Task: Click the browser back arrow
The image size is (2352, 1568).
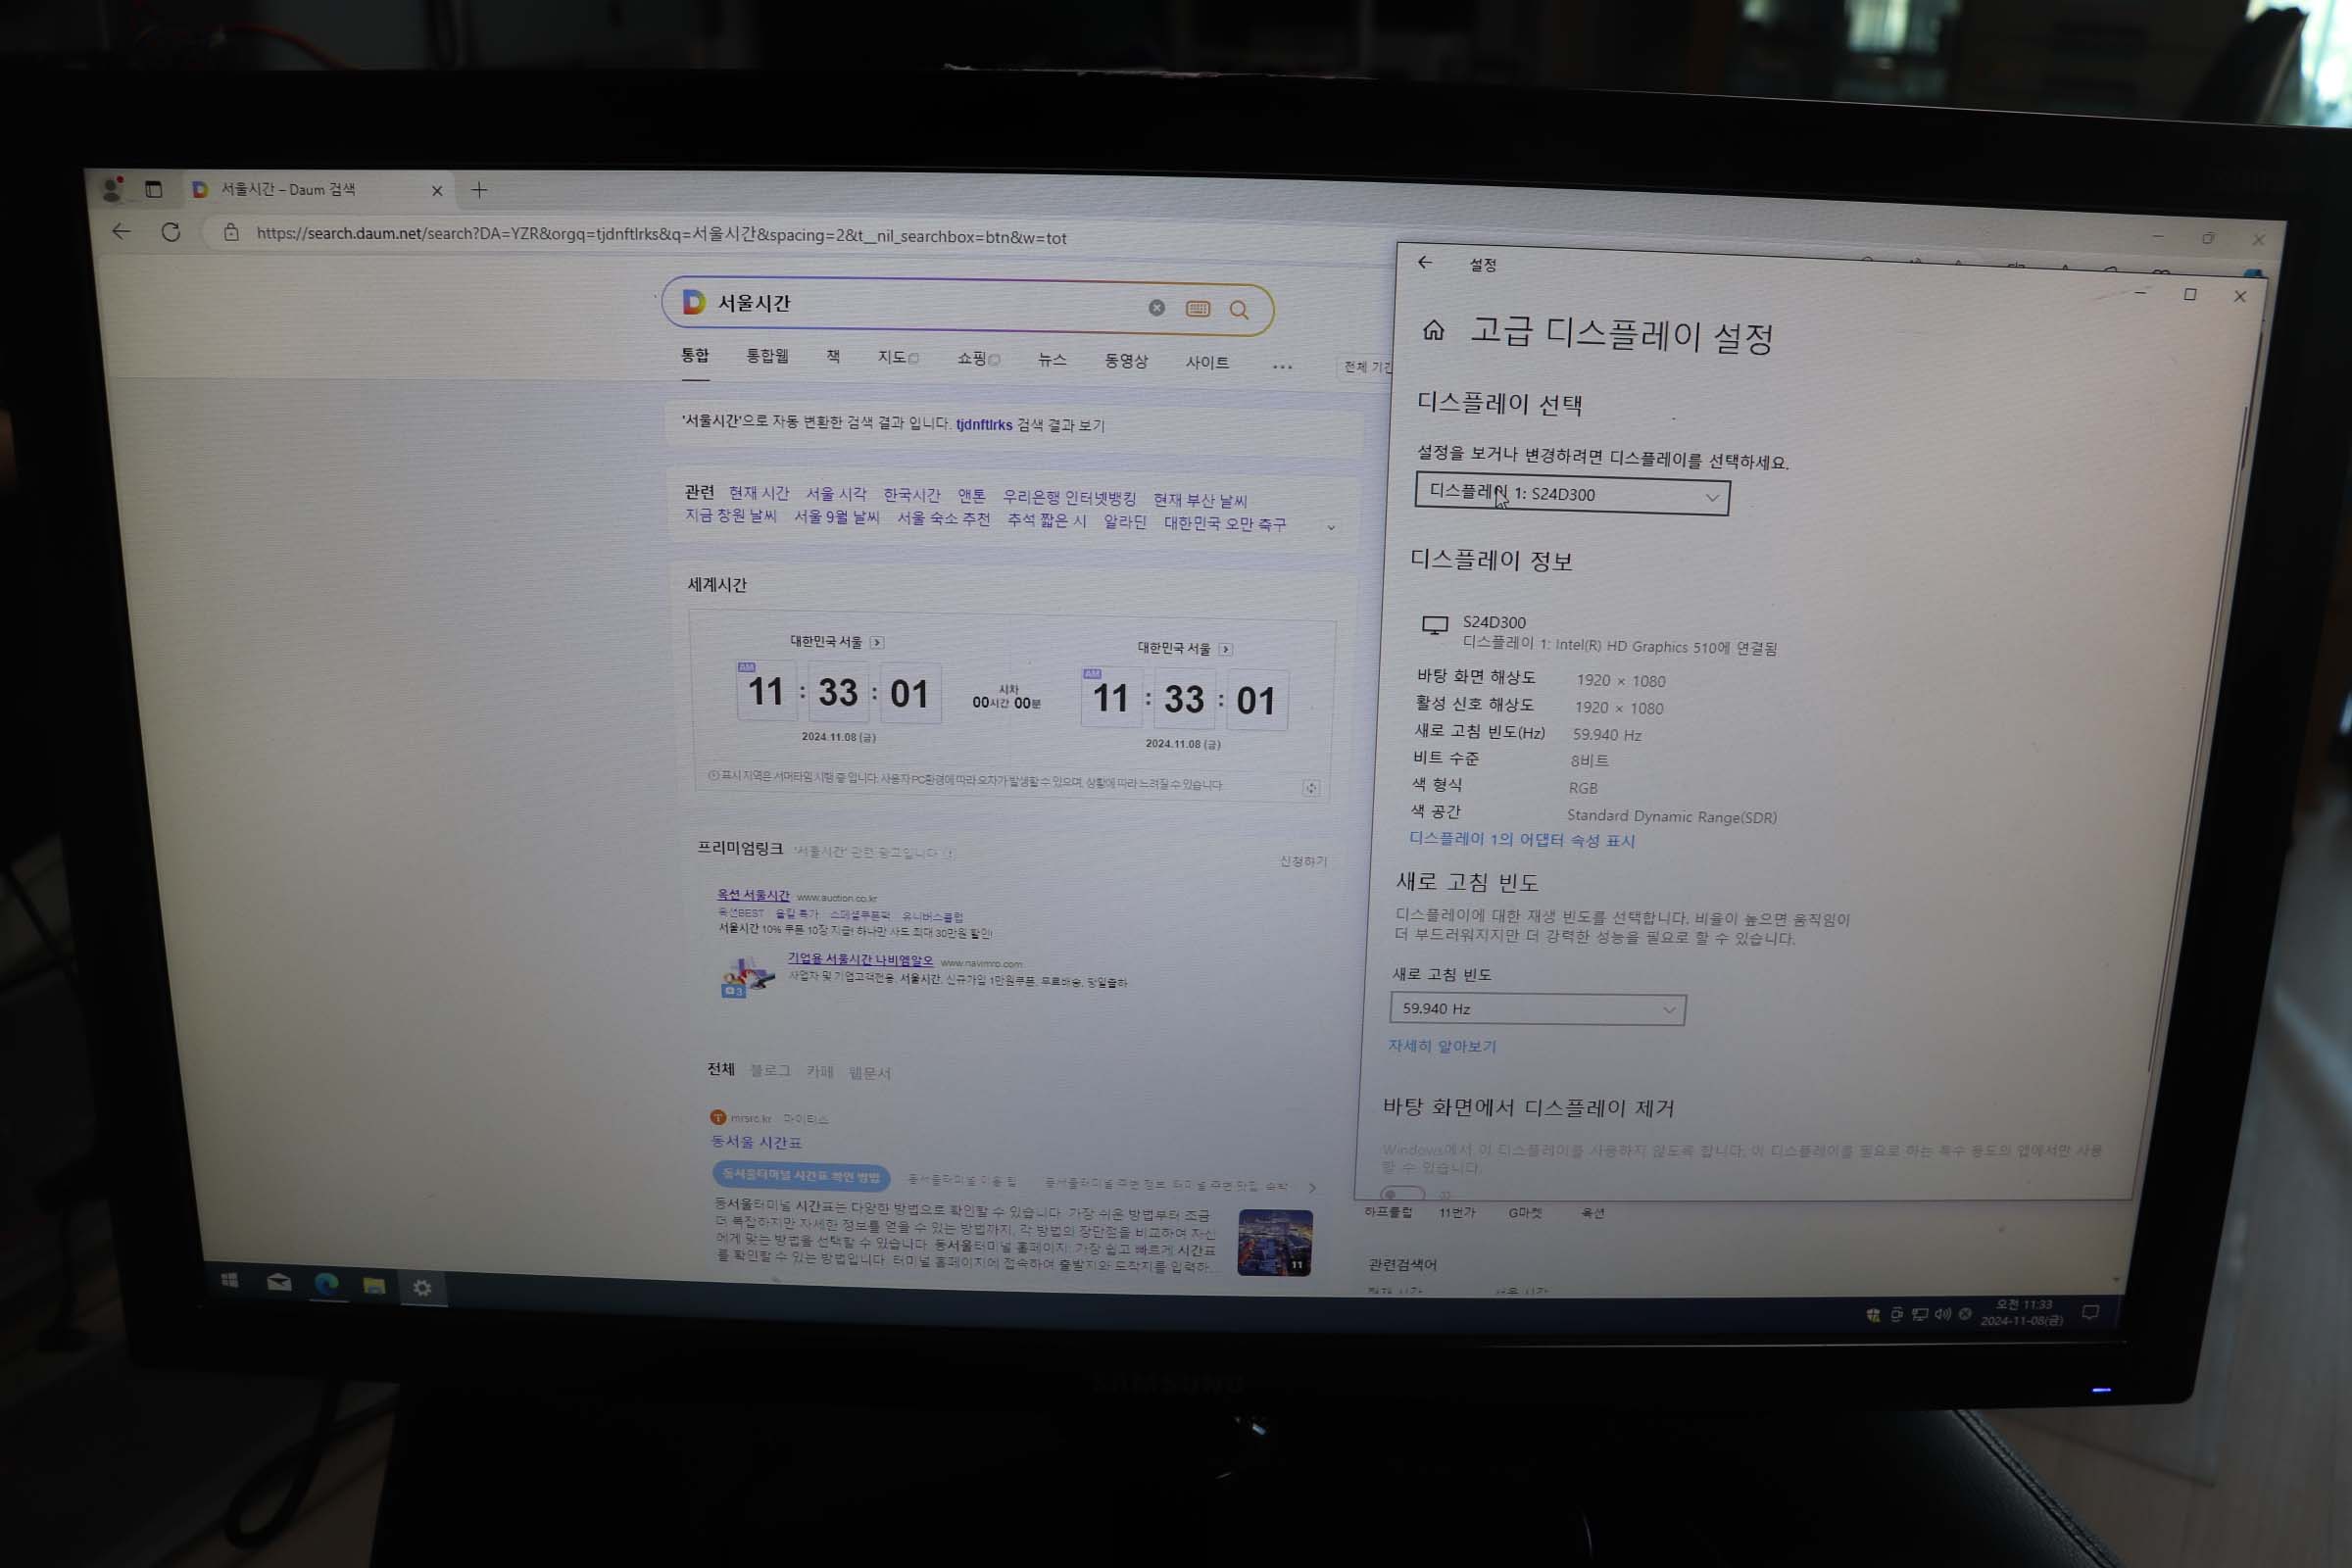Action: coord(121,232)
